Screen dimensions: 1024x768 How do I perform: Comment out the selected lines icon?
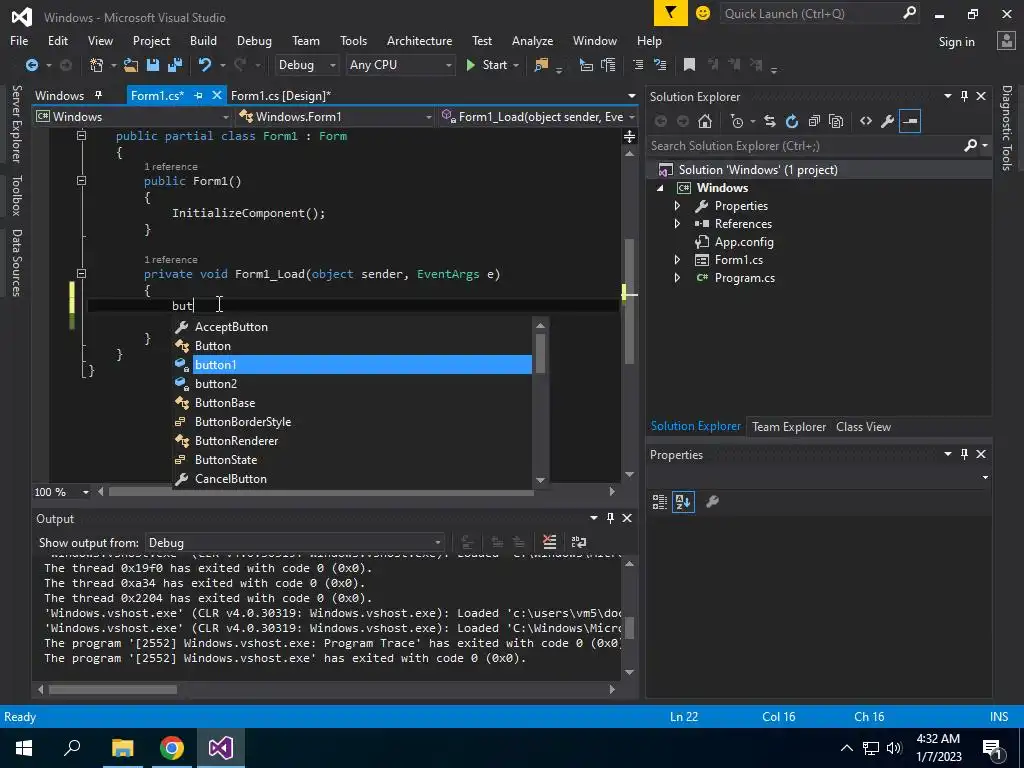click(x=638, y=65)
